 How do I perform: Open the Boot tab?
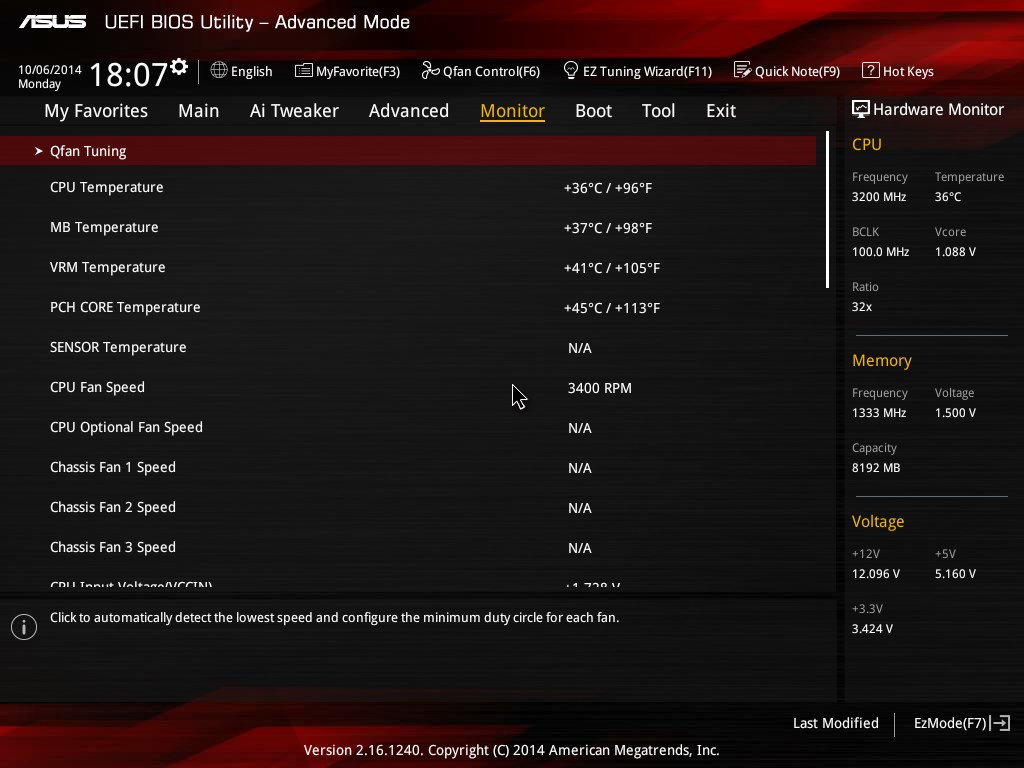tap(593, 111)
